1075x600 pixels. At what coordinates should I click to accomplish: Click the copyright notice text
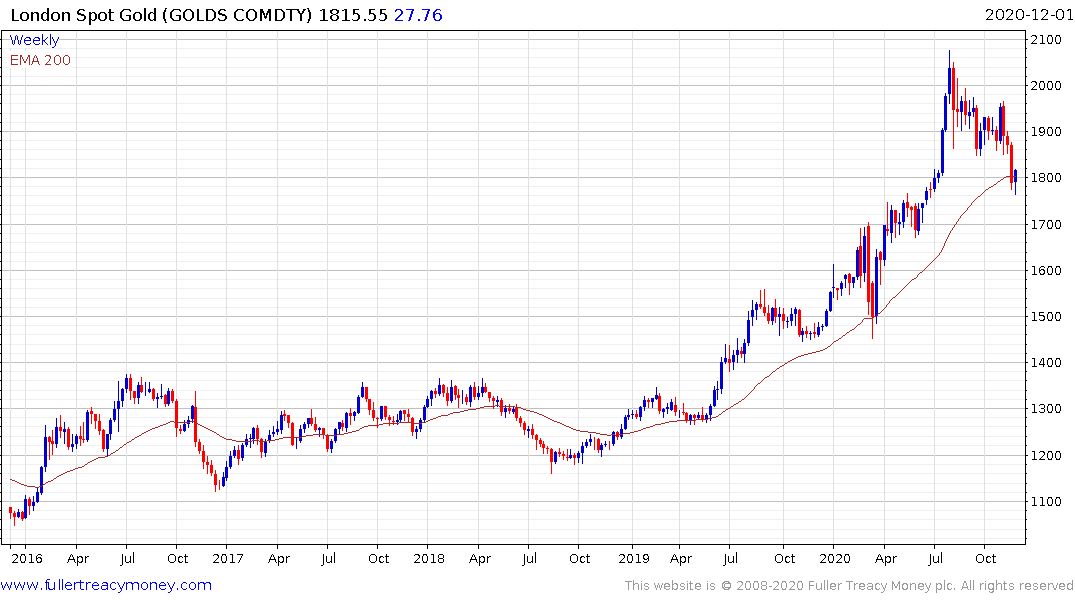click(x=849, y=586)
